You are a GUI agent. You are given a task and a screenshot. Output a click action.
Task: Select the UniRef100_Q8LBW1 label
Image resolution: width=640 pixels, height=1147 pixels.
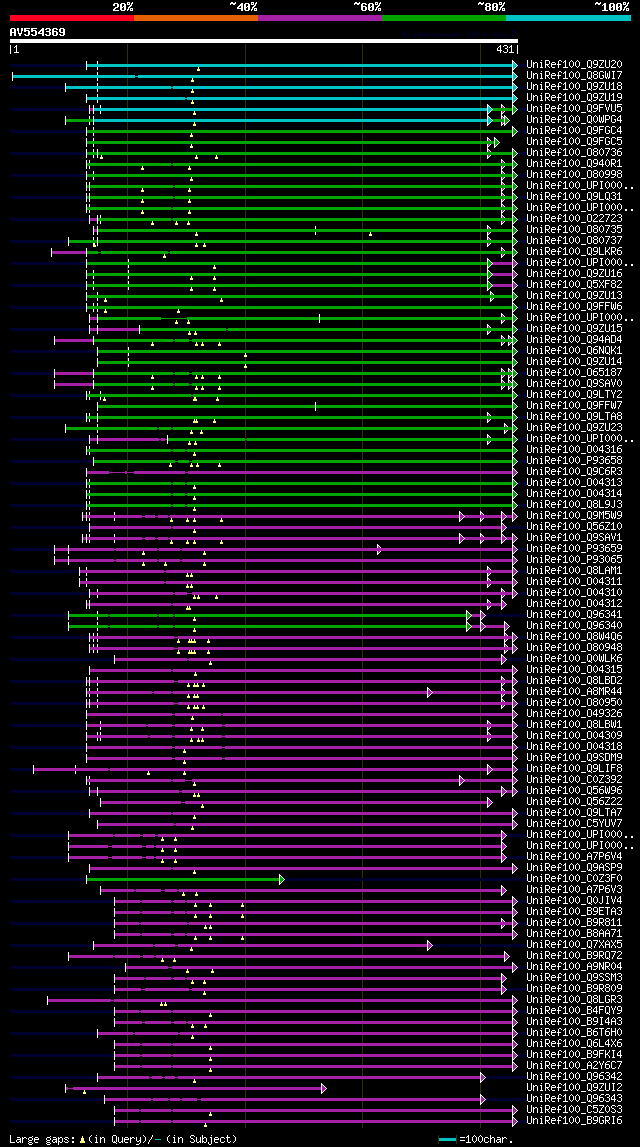[574, 724]
